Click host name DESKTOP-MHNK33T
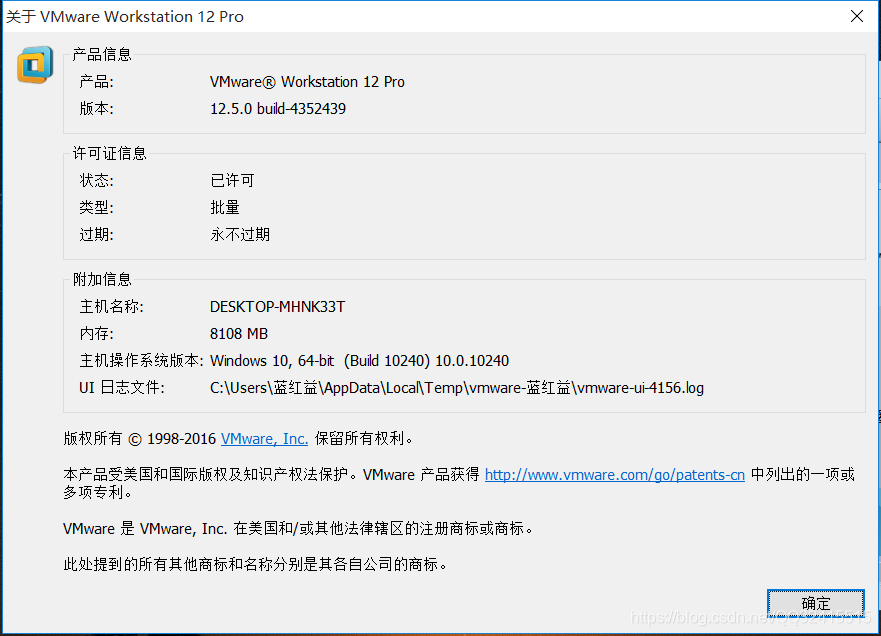 [277, 307]
